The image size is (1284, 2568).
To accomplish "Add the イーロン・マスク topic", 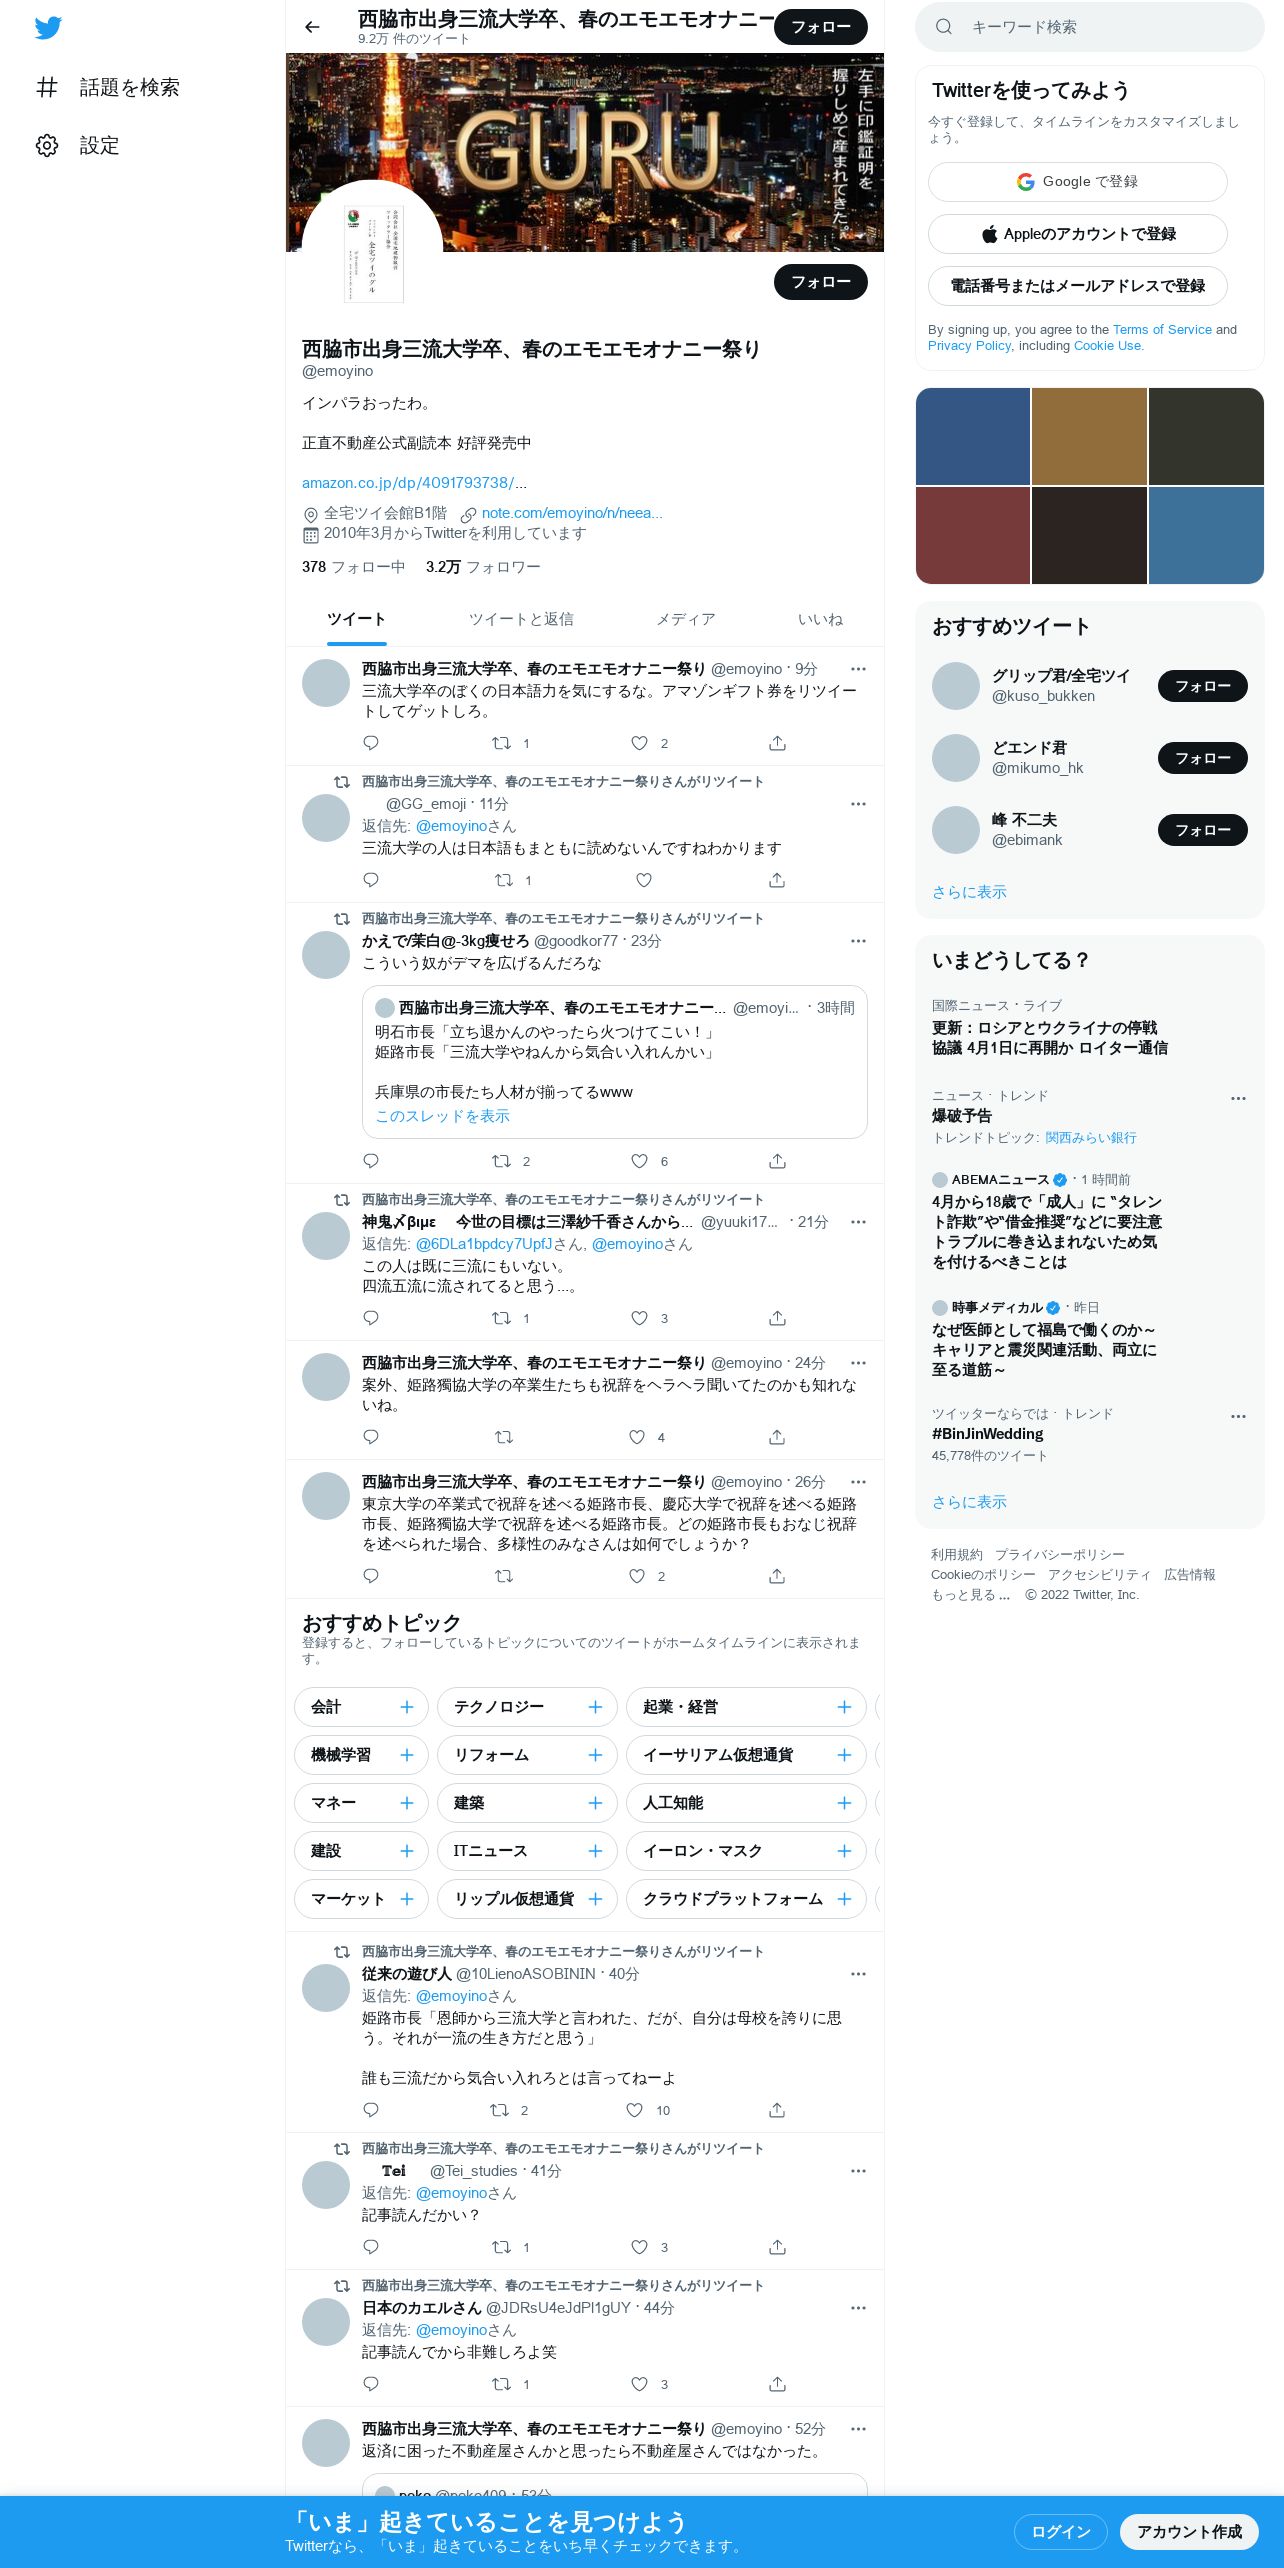I will [844, 1851].
